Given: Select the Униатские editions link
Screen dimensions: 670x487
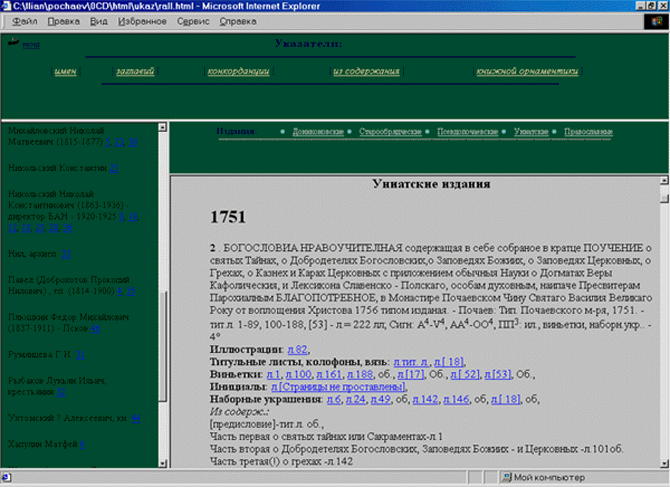Looking at the screenshot, I should 531,131.
